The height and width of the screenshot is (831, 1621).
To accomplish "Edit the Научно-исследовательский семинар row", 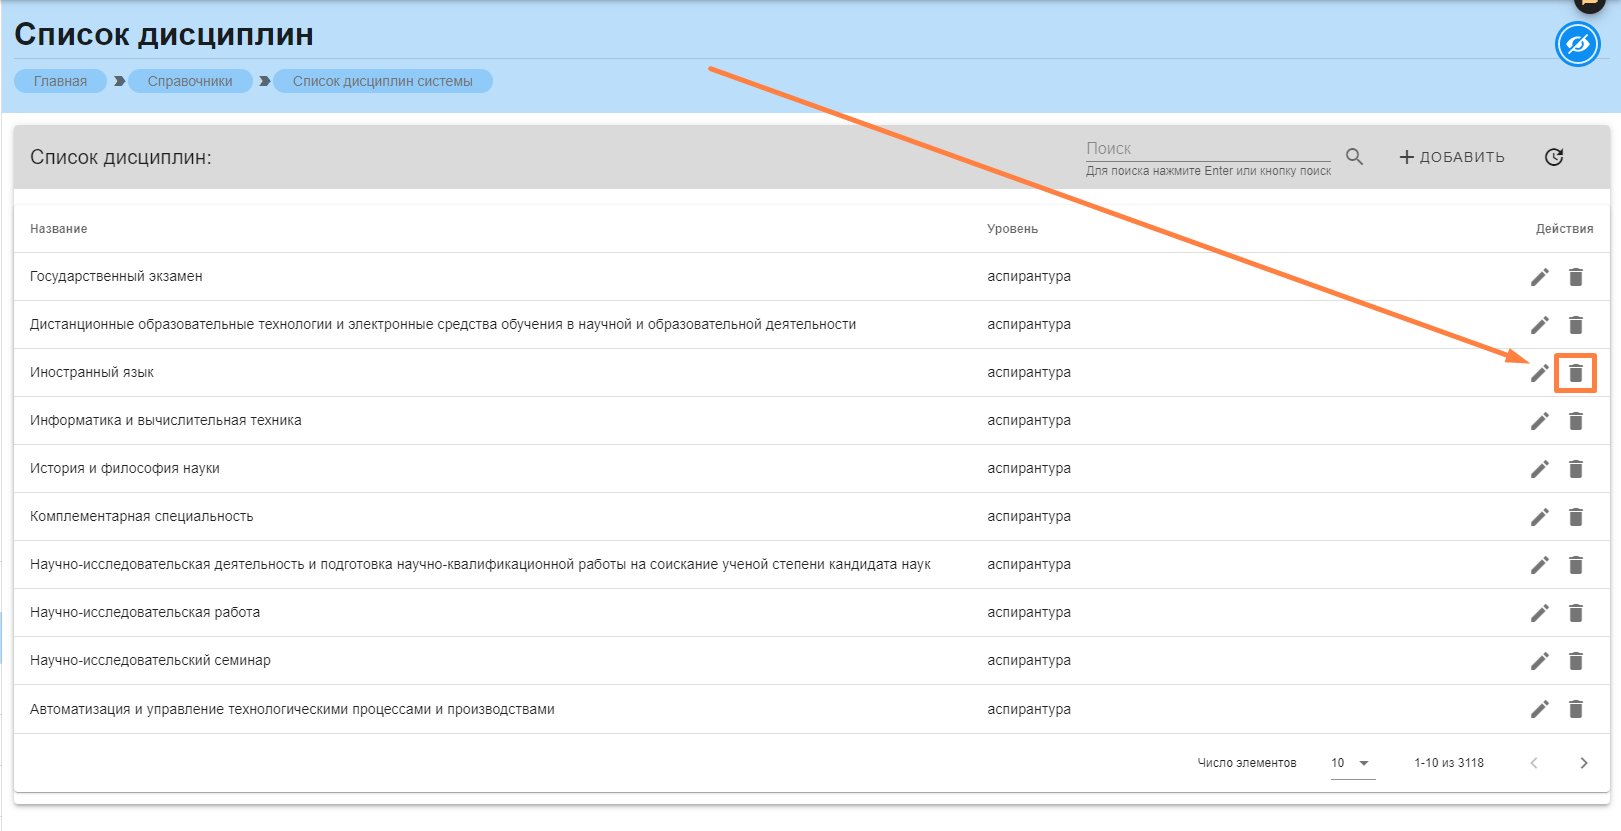I will (1539, 661).
